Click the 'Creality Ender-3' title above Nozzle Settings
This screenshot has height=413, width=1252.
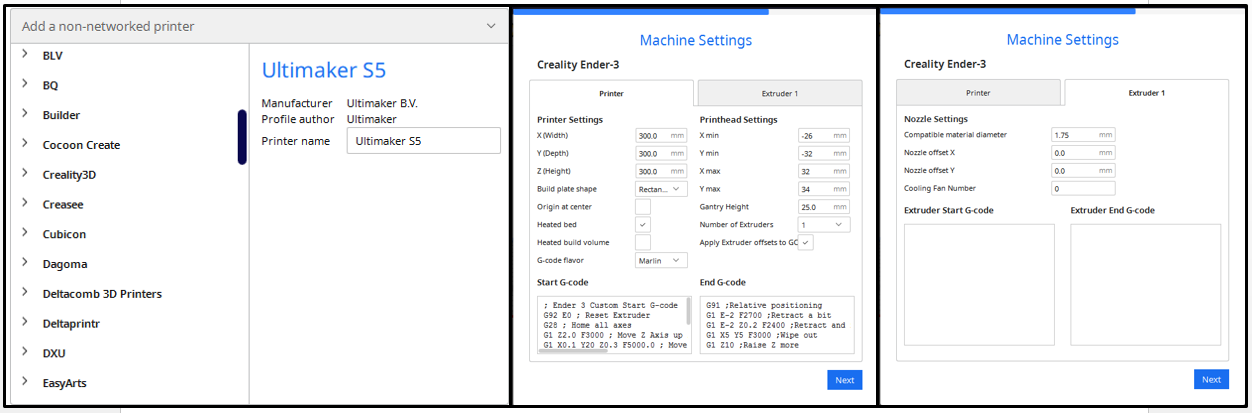click(x=945, y=64)
